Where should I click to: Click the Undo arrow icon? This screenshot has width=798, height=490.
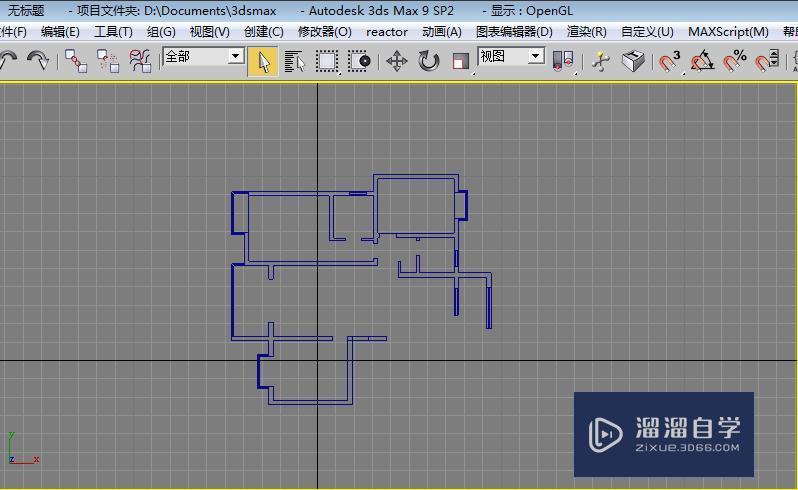[x=8, y=61]
